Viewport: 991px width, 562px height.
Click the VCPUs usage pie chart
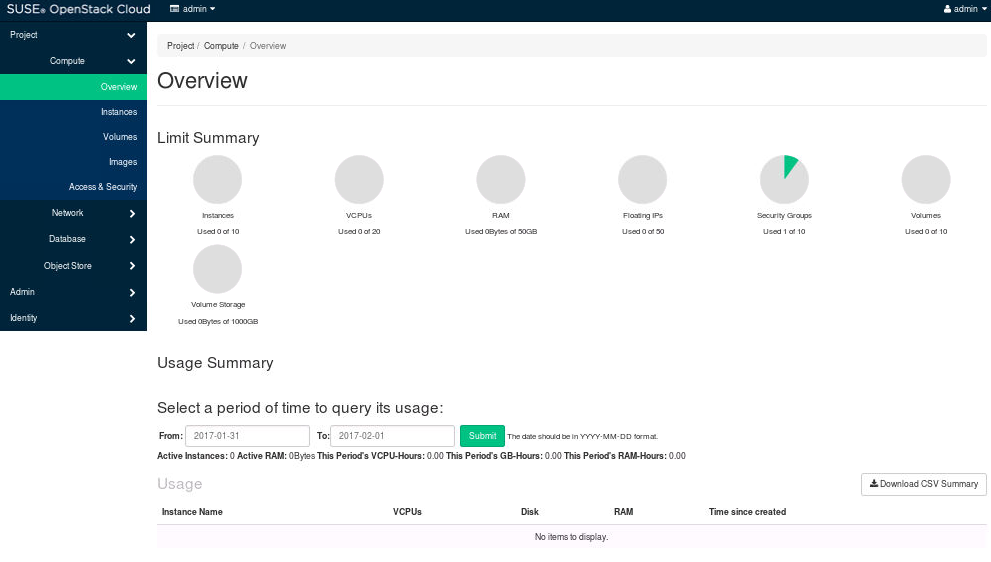359,180
